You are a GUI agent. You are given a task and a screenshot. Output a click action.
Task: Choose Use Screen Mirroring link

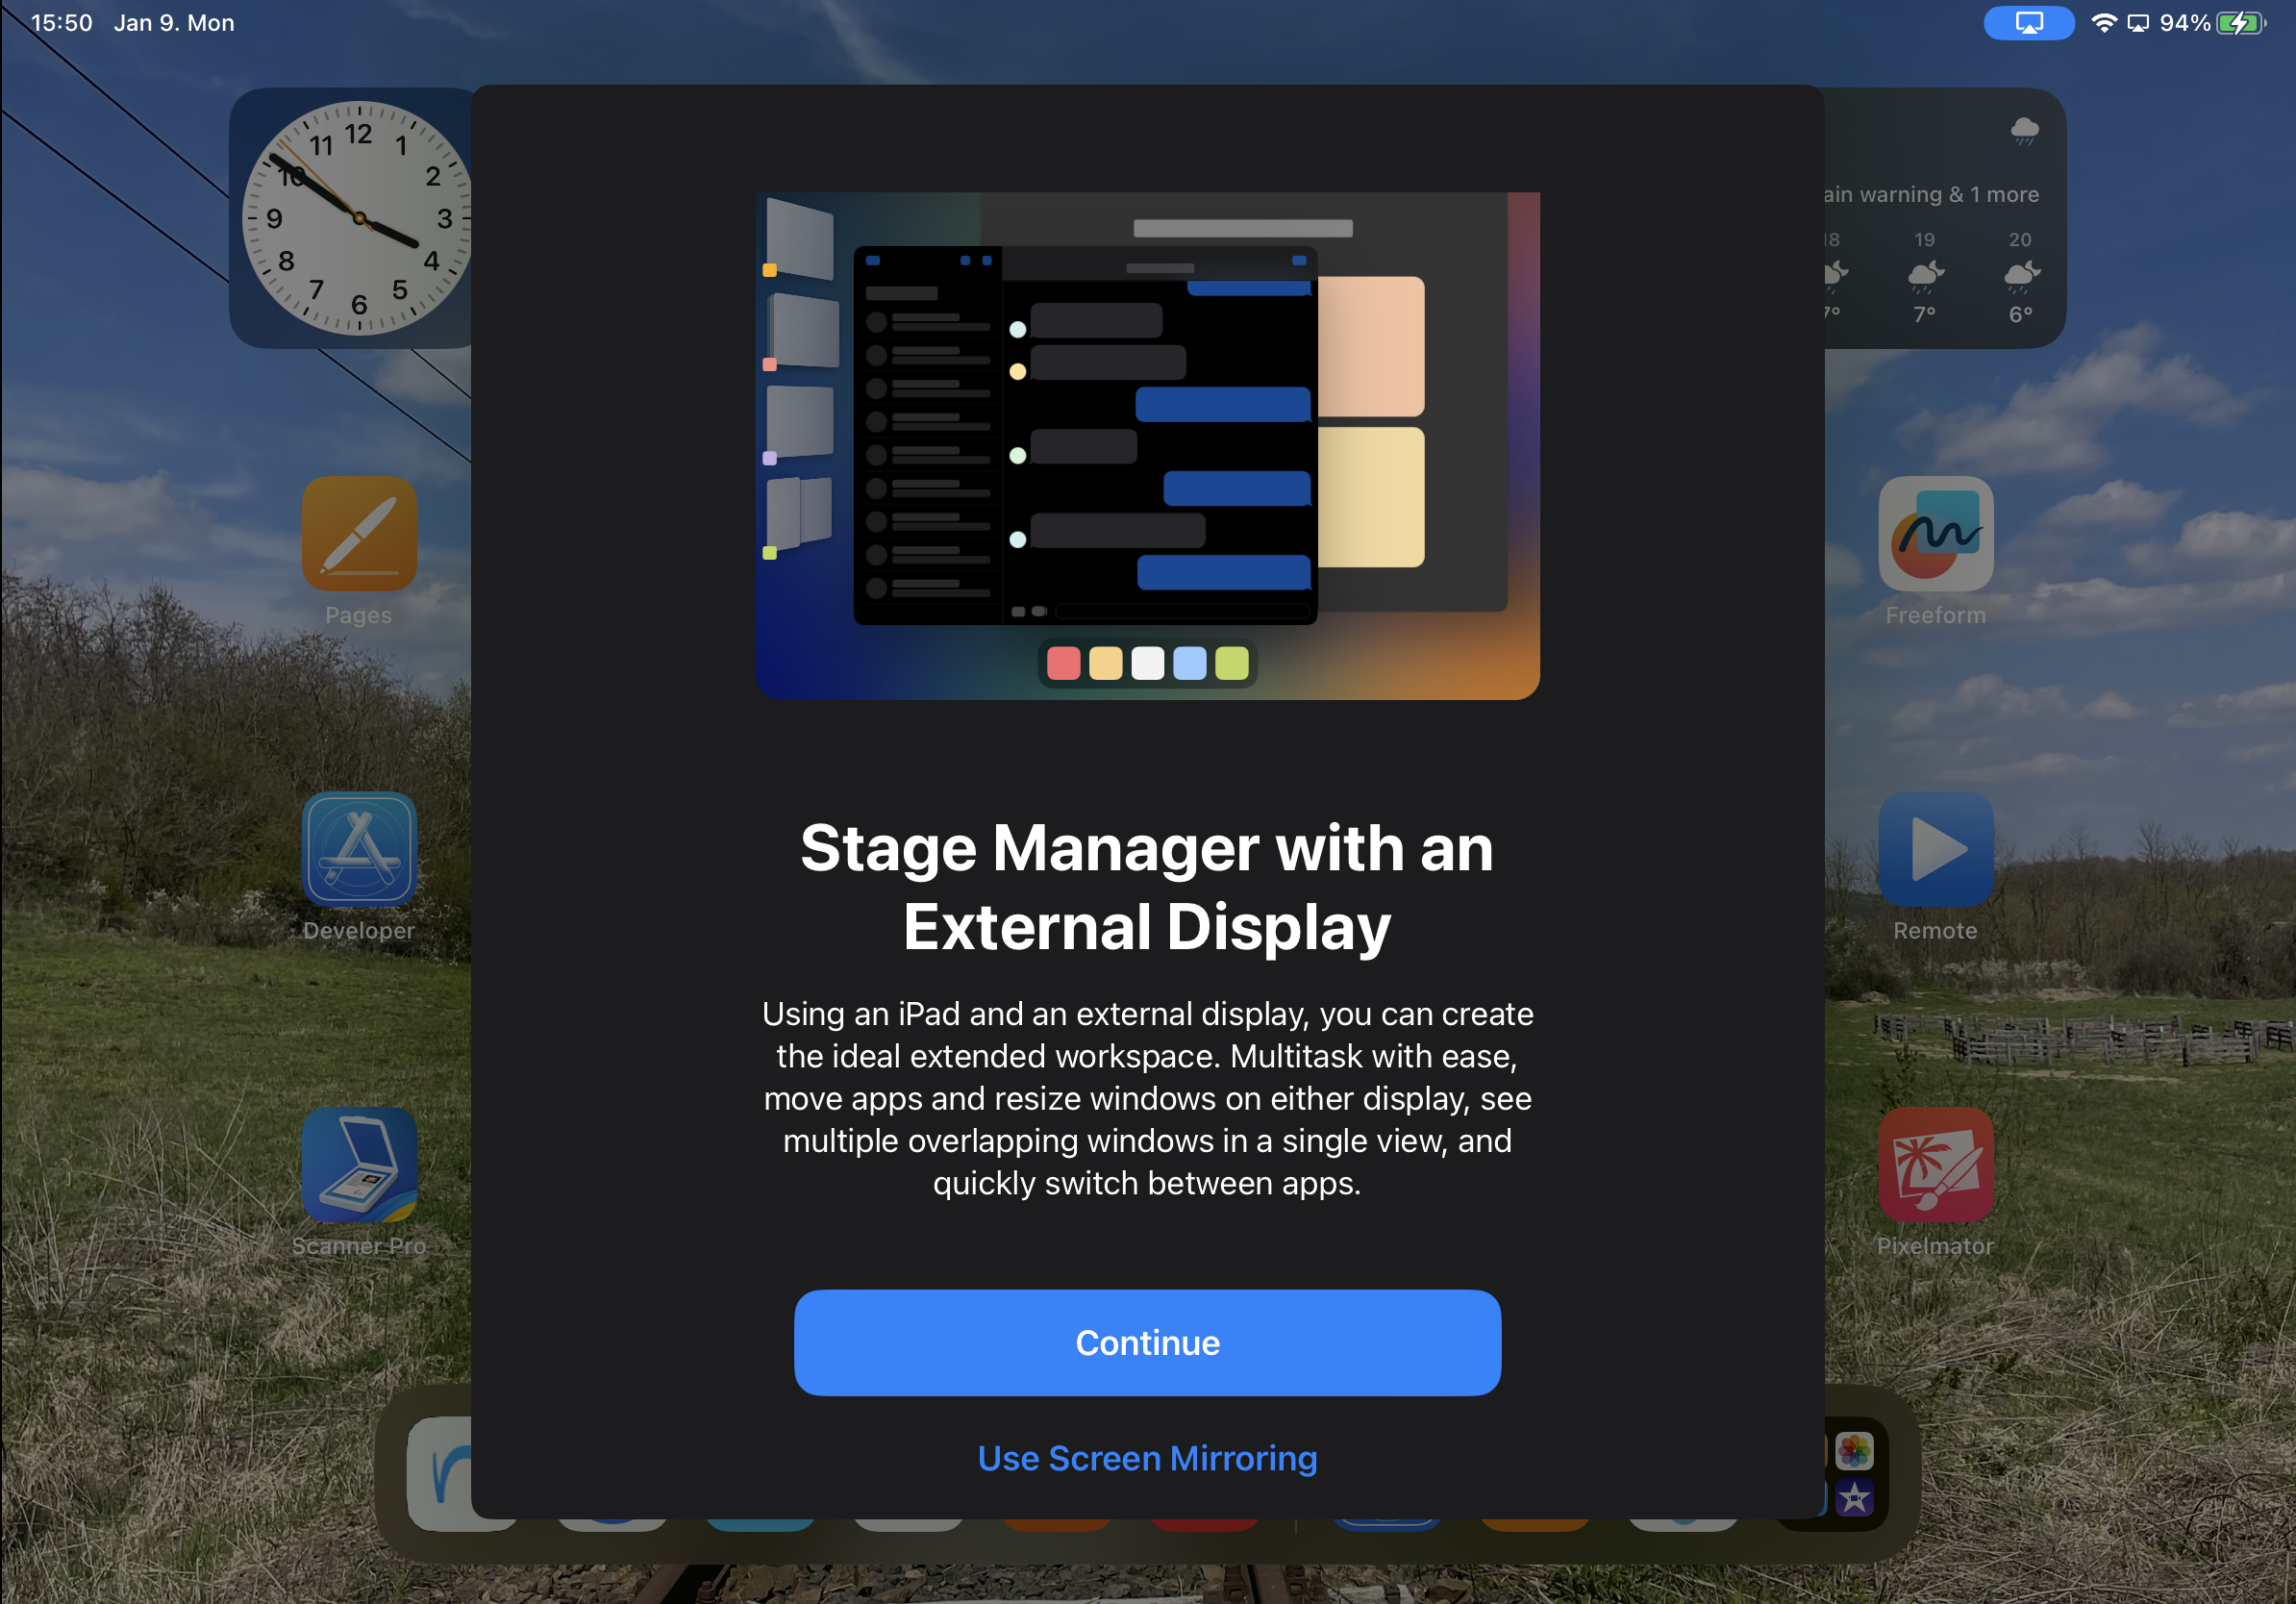[1147, 1458]
